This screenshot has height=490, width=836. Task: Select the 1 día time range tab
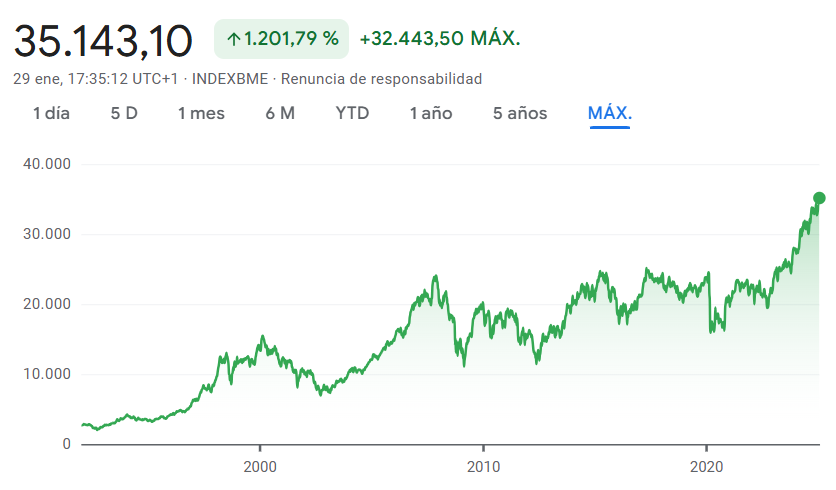(x=51, y=113)
